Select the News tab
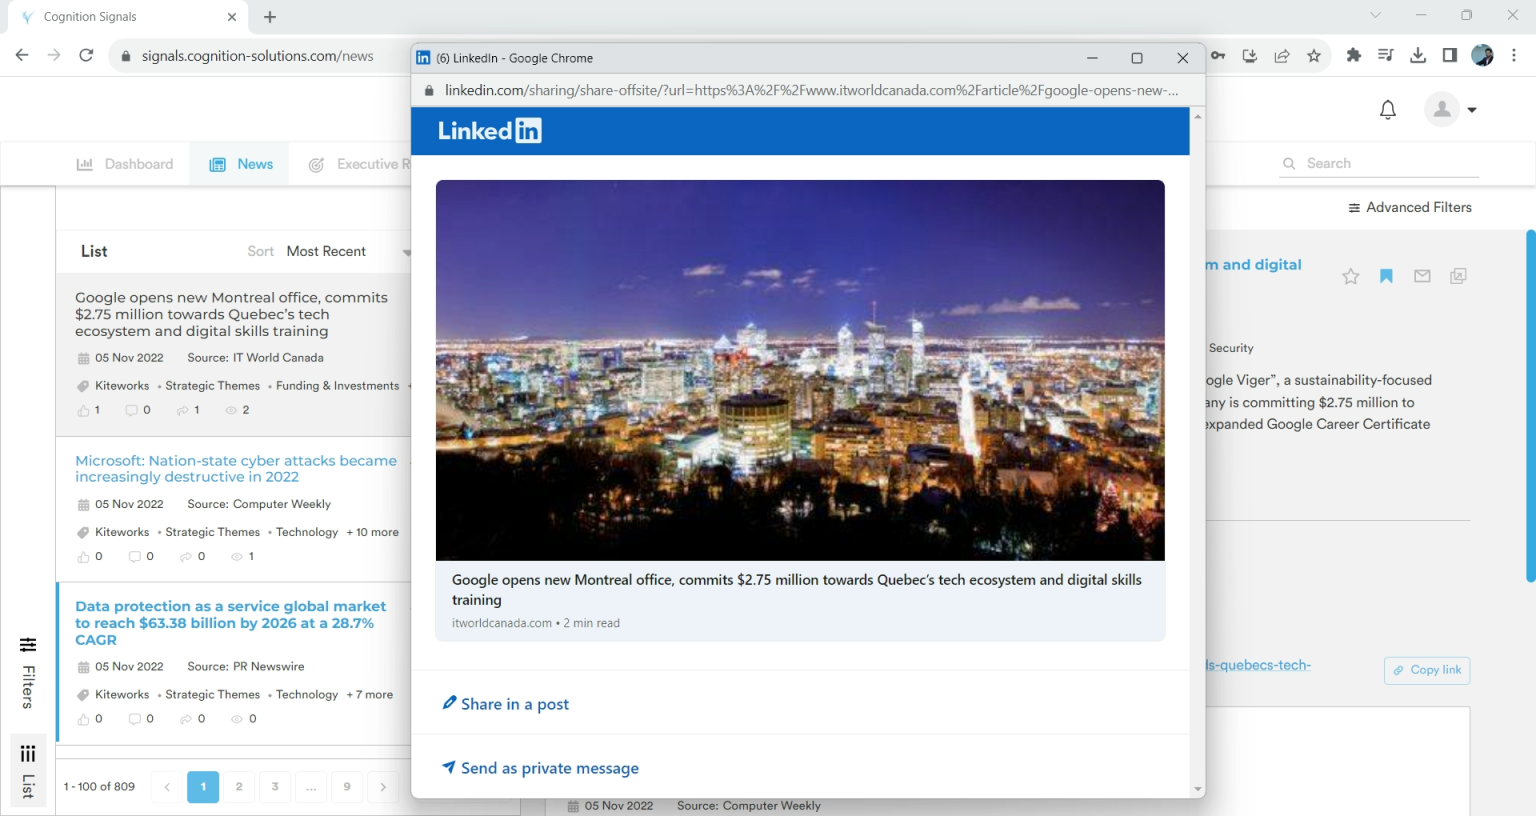The height and width of the screenshot is (816, 1536). coord(241,164)
